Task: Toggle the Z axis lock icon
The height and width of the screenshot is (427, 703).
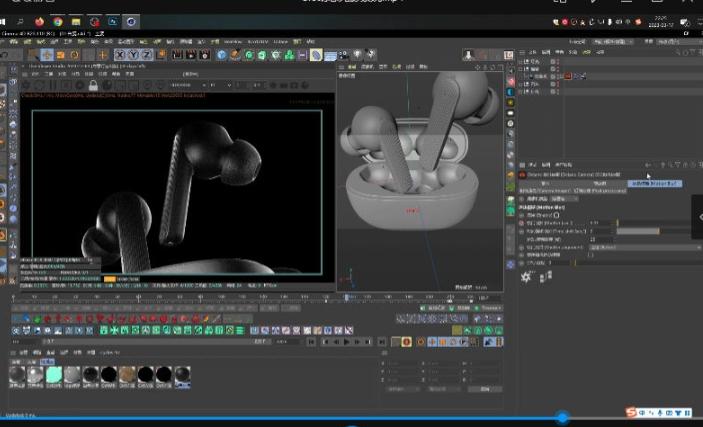Action: 146,55
